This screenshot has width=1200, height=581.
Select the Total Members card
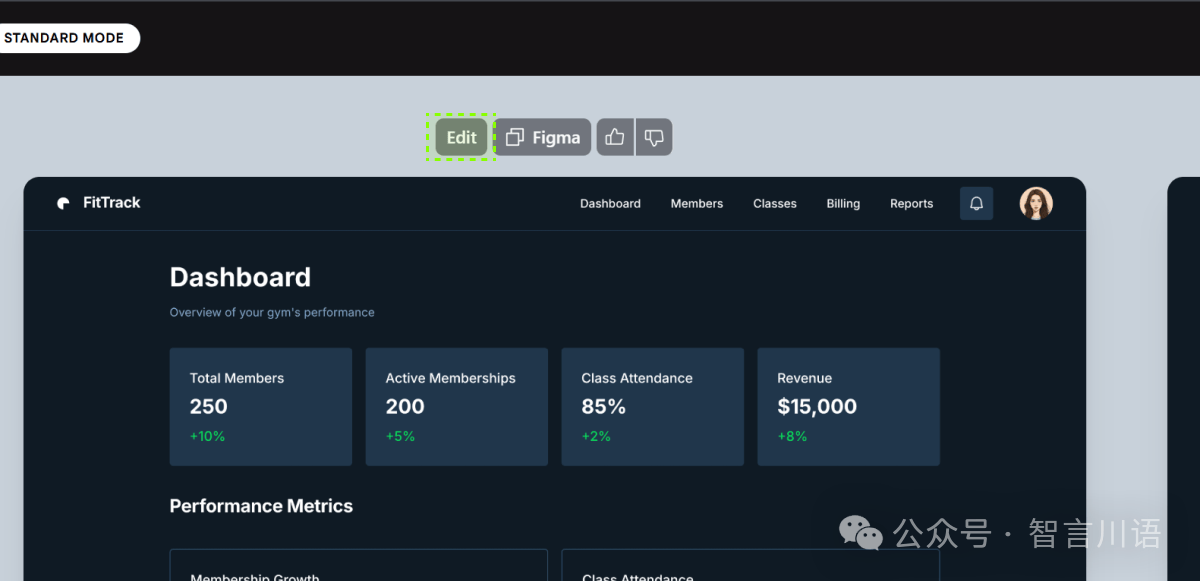(x=261, y=407)
